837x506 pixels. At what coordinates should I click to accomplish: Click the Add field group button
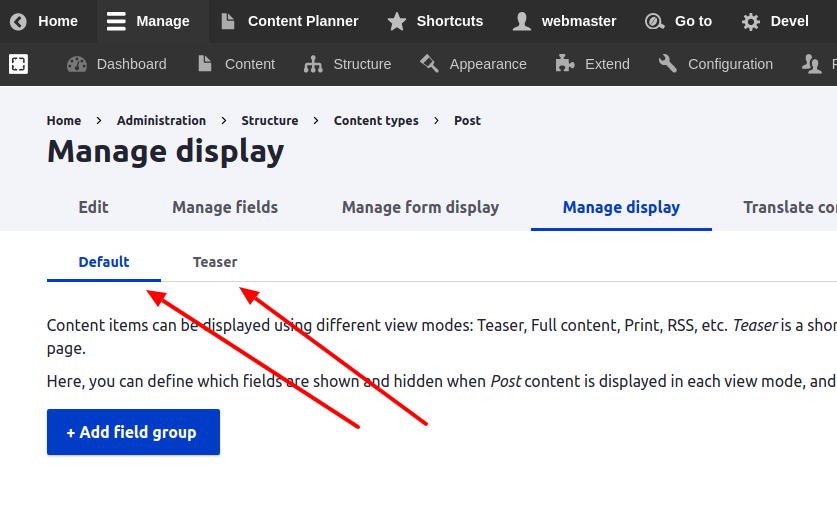(133, 432)
